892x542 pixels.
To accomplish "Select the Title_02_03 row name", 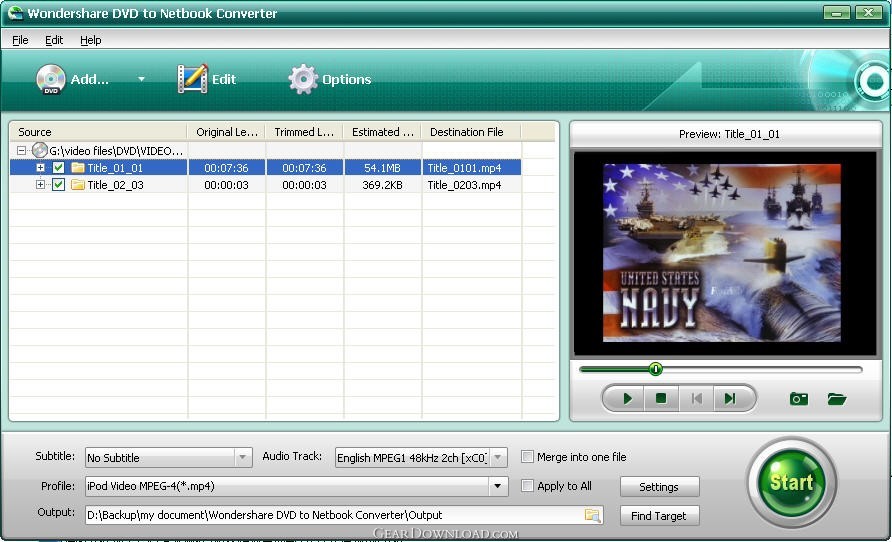I will [x=115, y=185].
